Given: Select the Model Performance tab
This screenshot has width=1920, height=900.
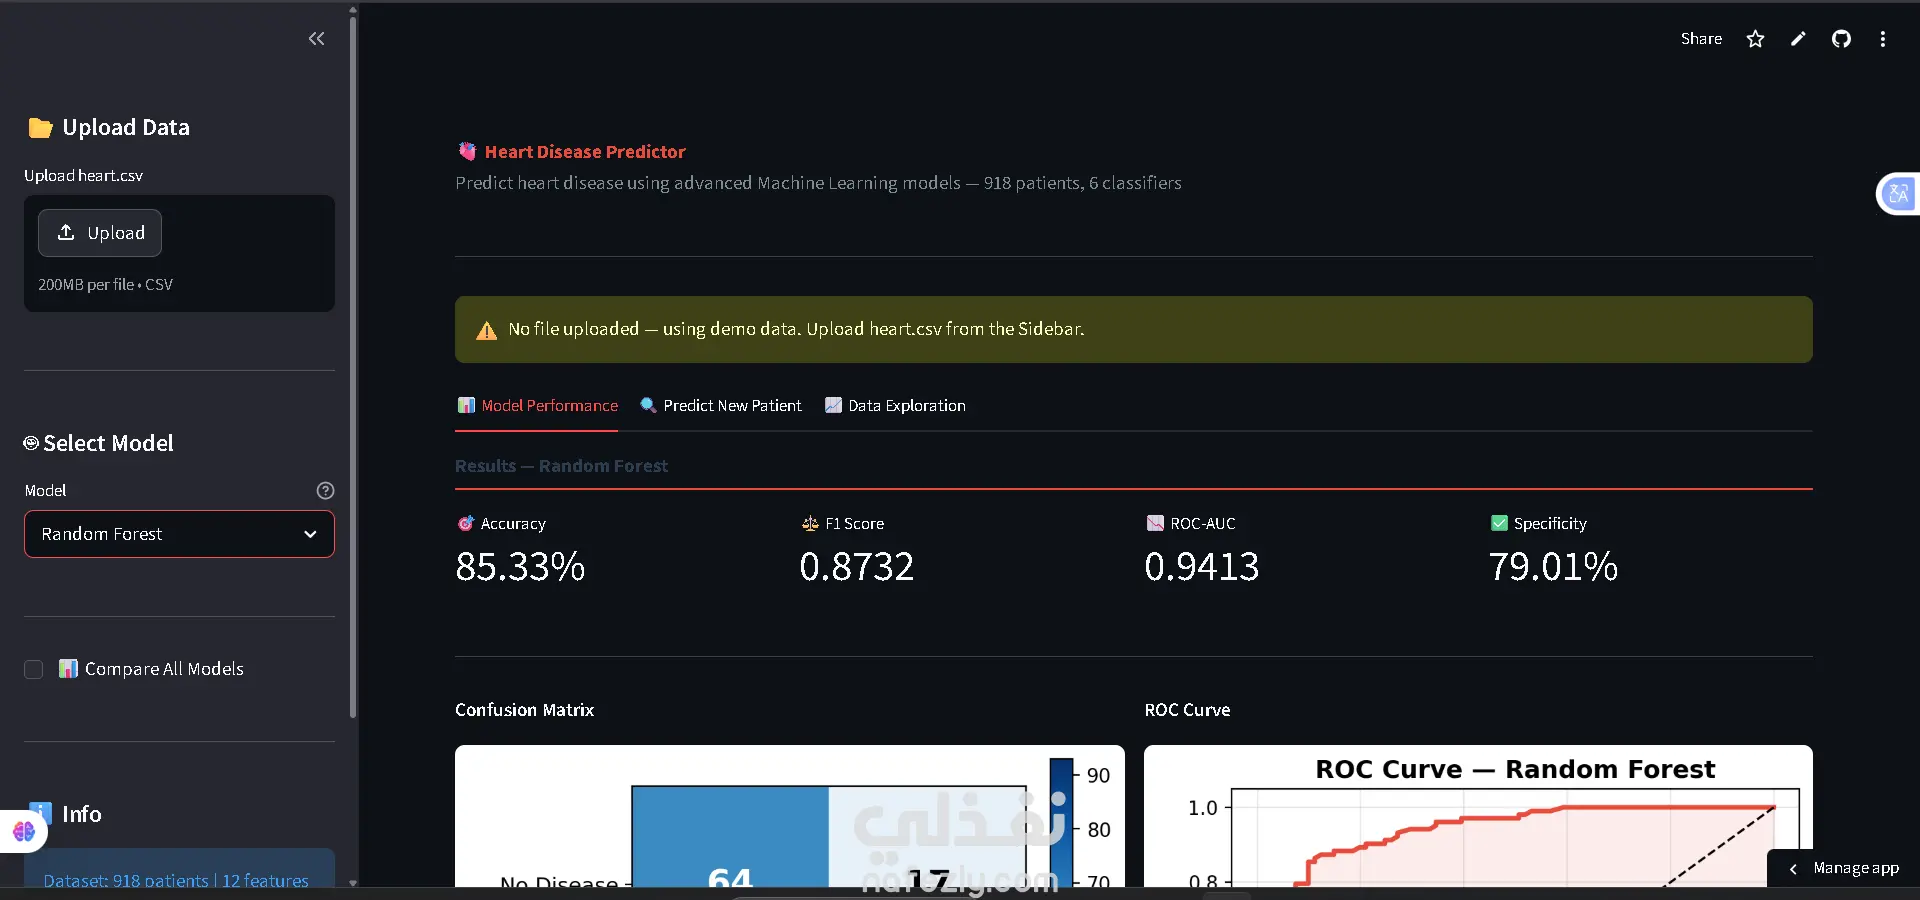Looking at the screenshot, I should (x=537, y=406).
